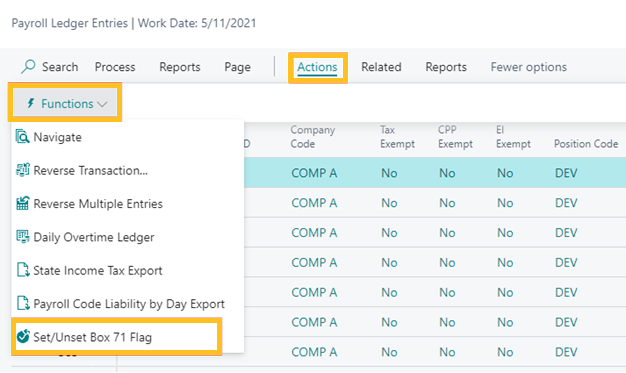Click the Functions lightning bolt icon
Viewport: 626px width, 373px height.
click(x=31, y=103)
